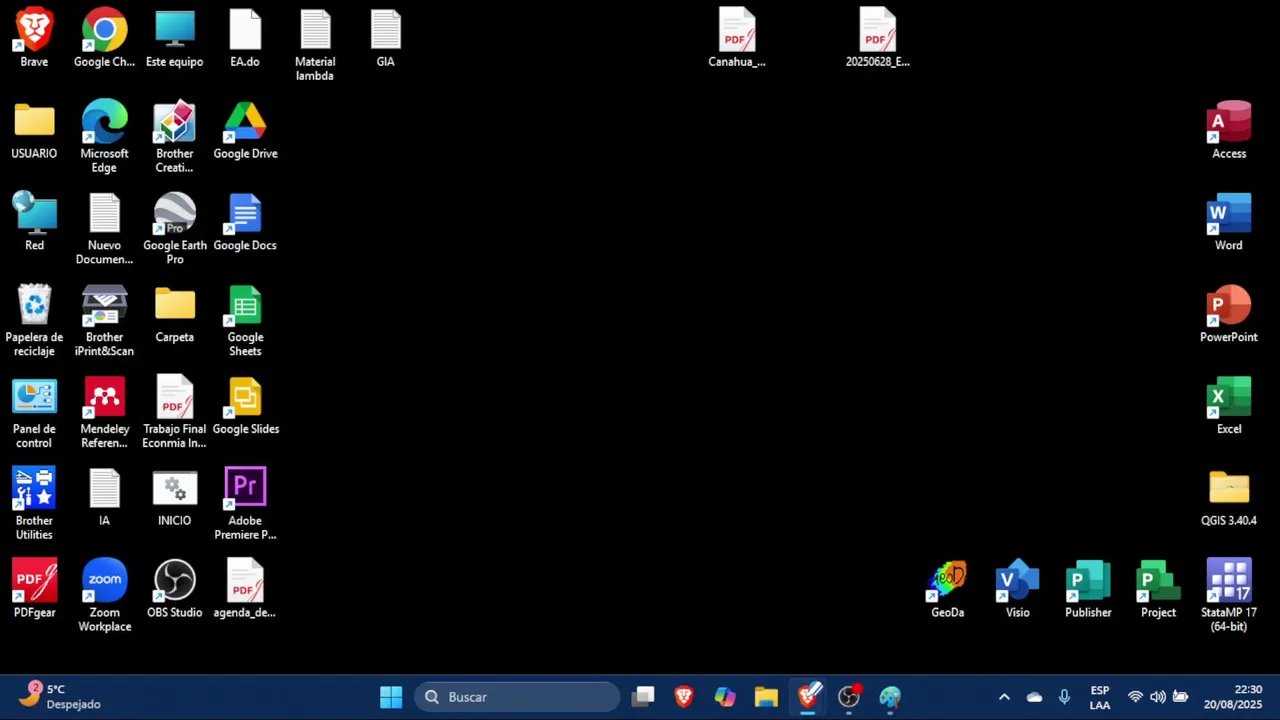This screenshot has width=1280, height=720.
Task: Select the GeoDa desktop shortcut
Action: click(x=948, y=589)
